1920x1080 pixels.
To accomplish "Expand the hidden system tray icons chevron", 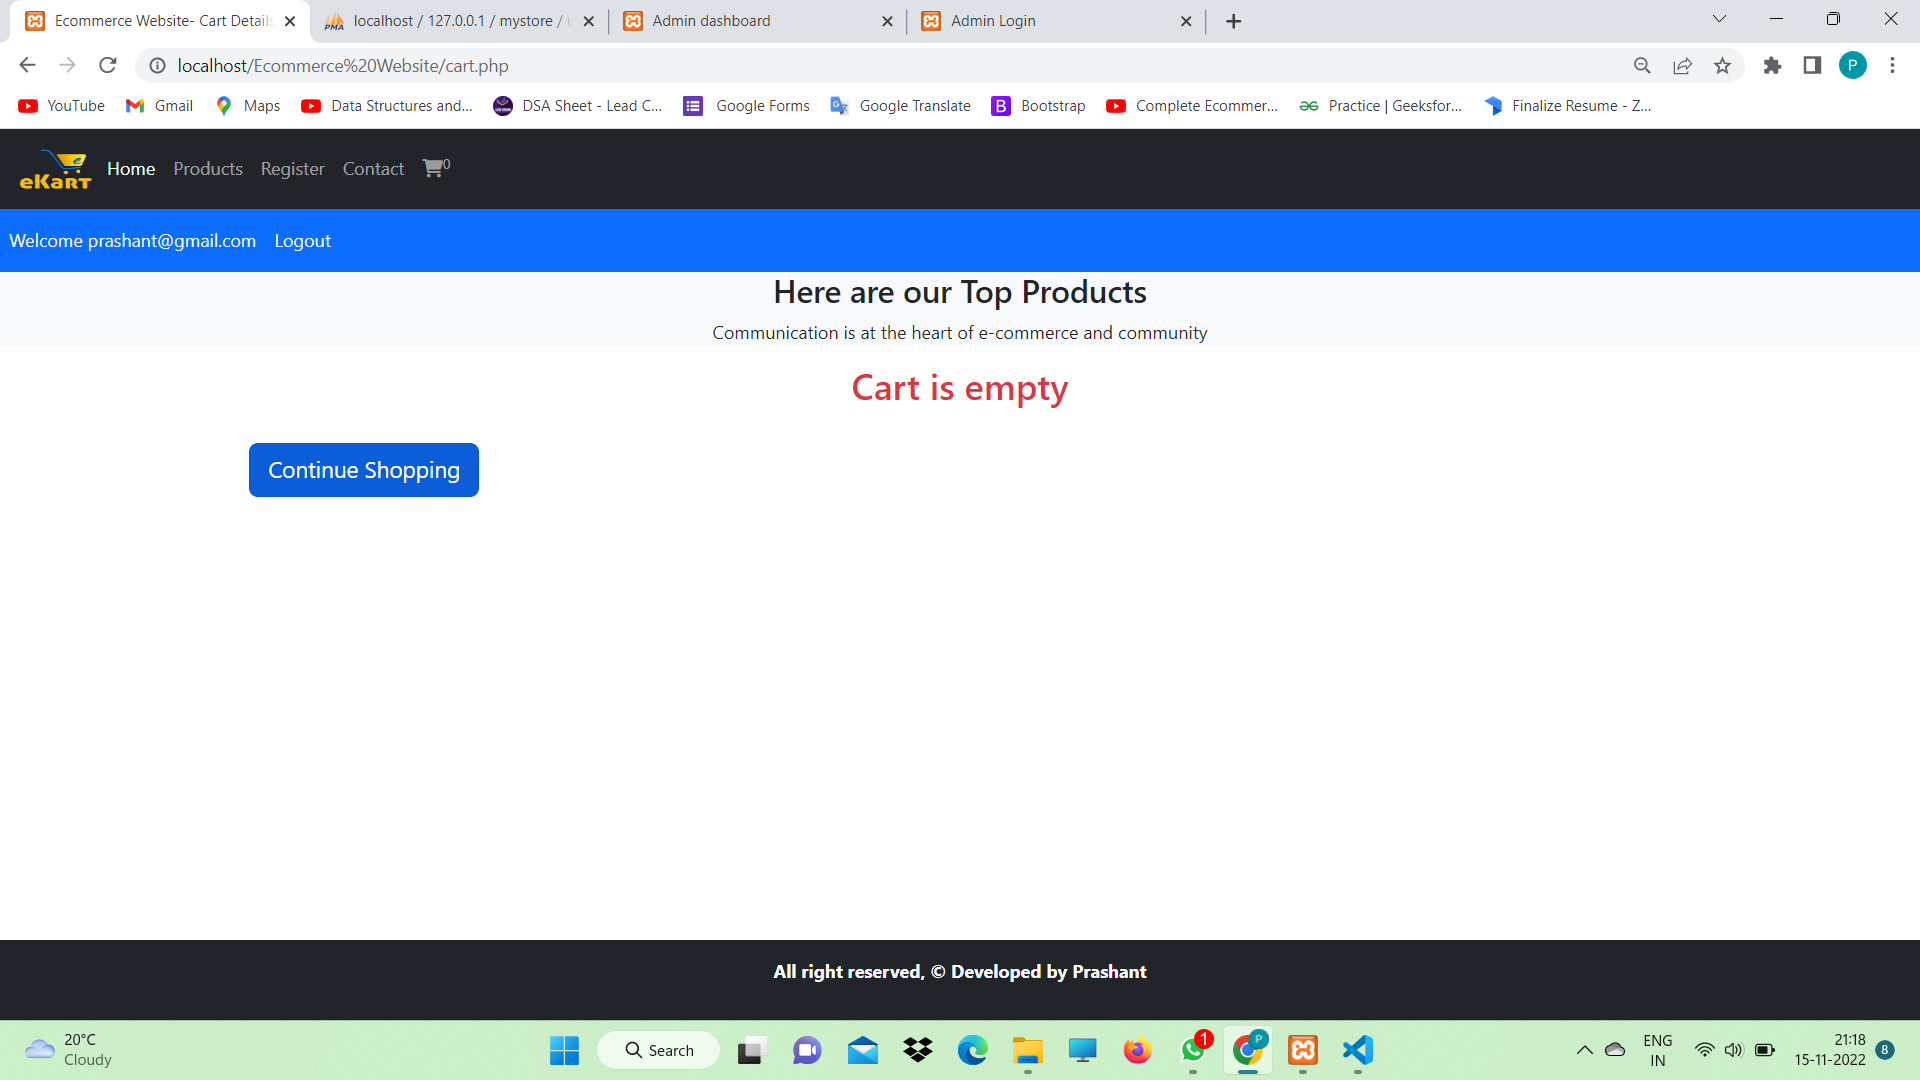I will click(1583, 1050).
